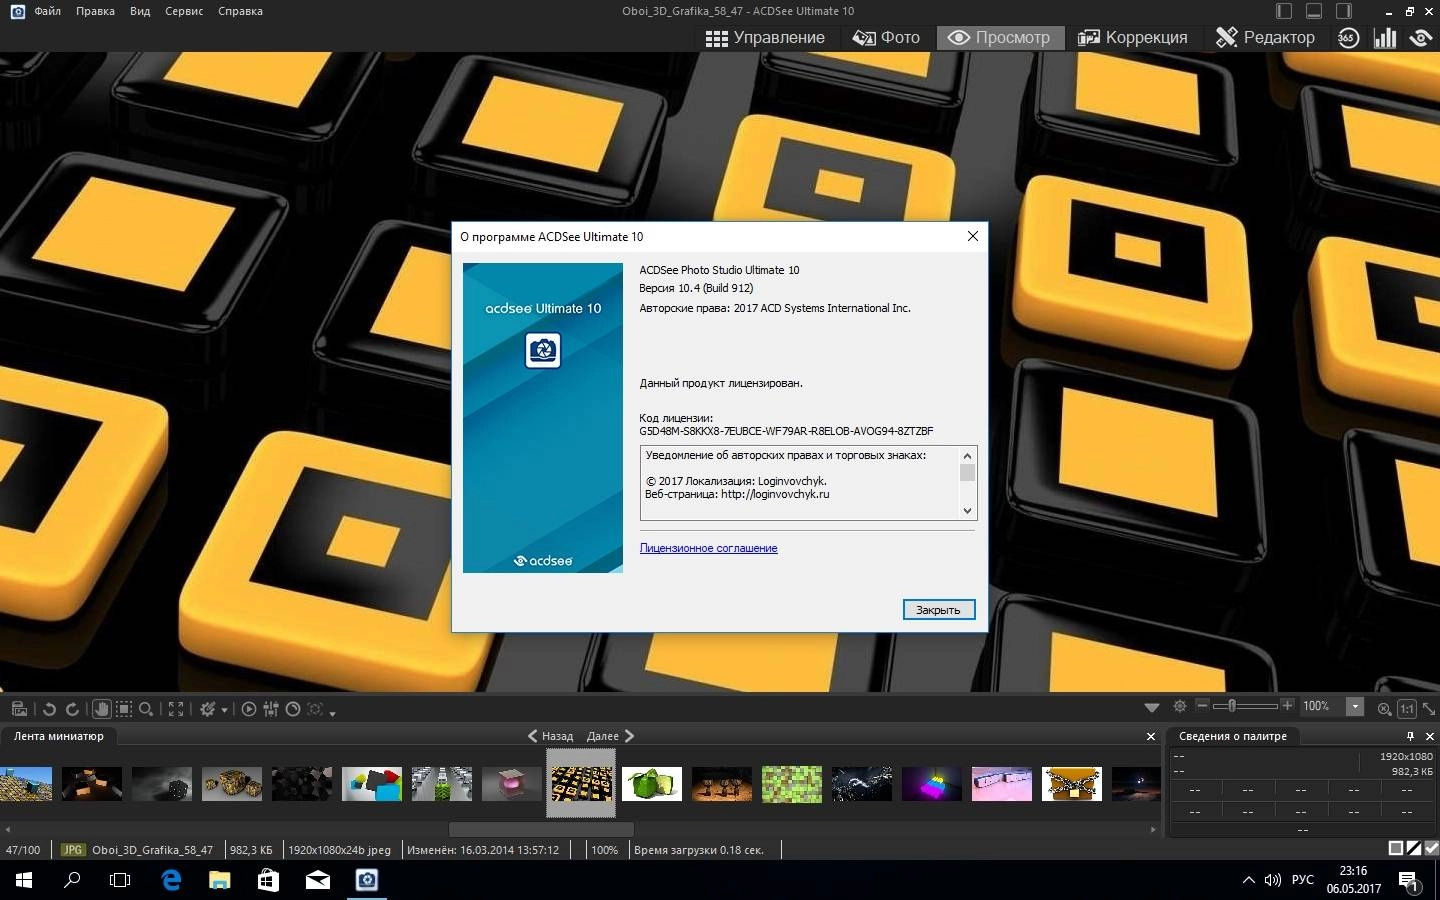The width and height of the screenshot is (1440, 900).
Task: Switch to Коррекция mode tab
Action: point(1132,38)
